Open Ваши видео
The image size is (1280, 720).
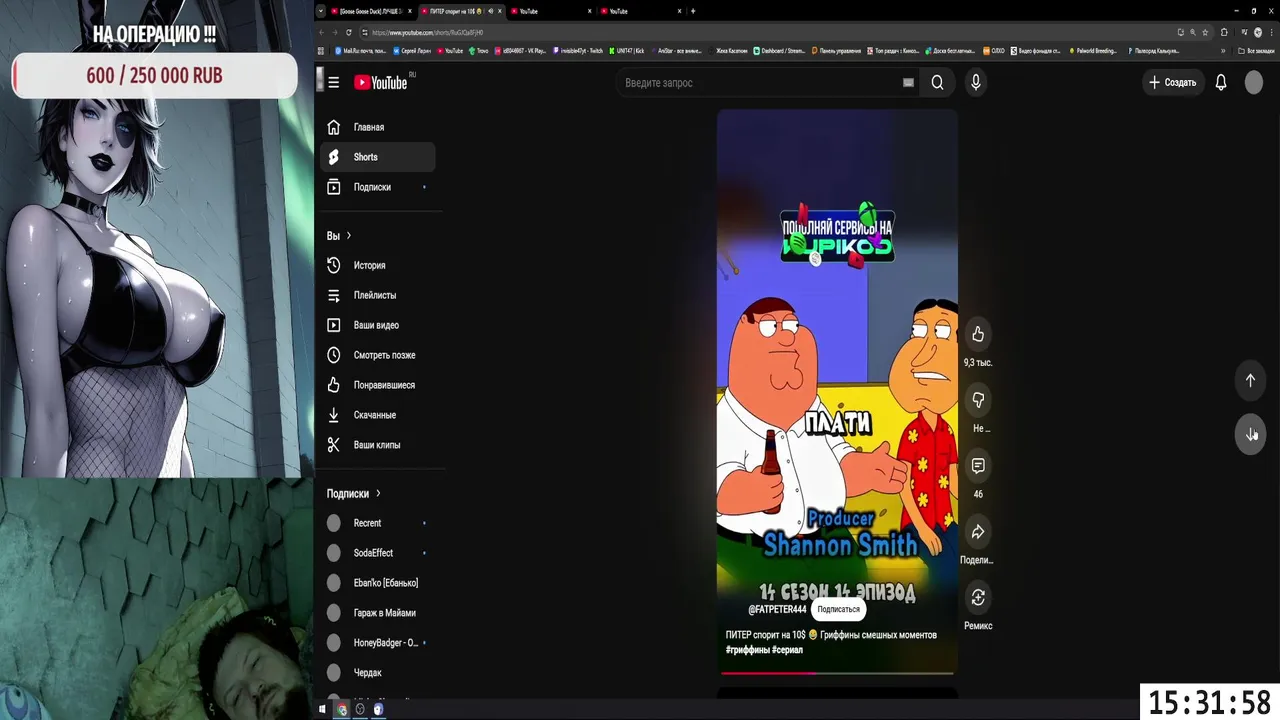click(378, 325)
